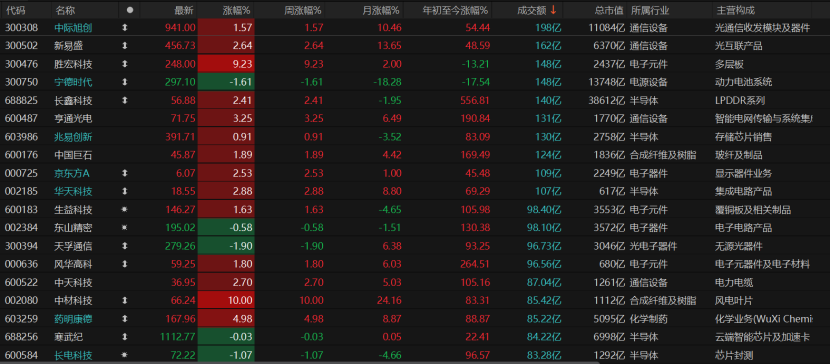Click the marker icon in the 京东方A row

pyautogui.click(x=125, y=174)
